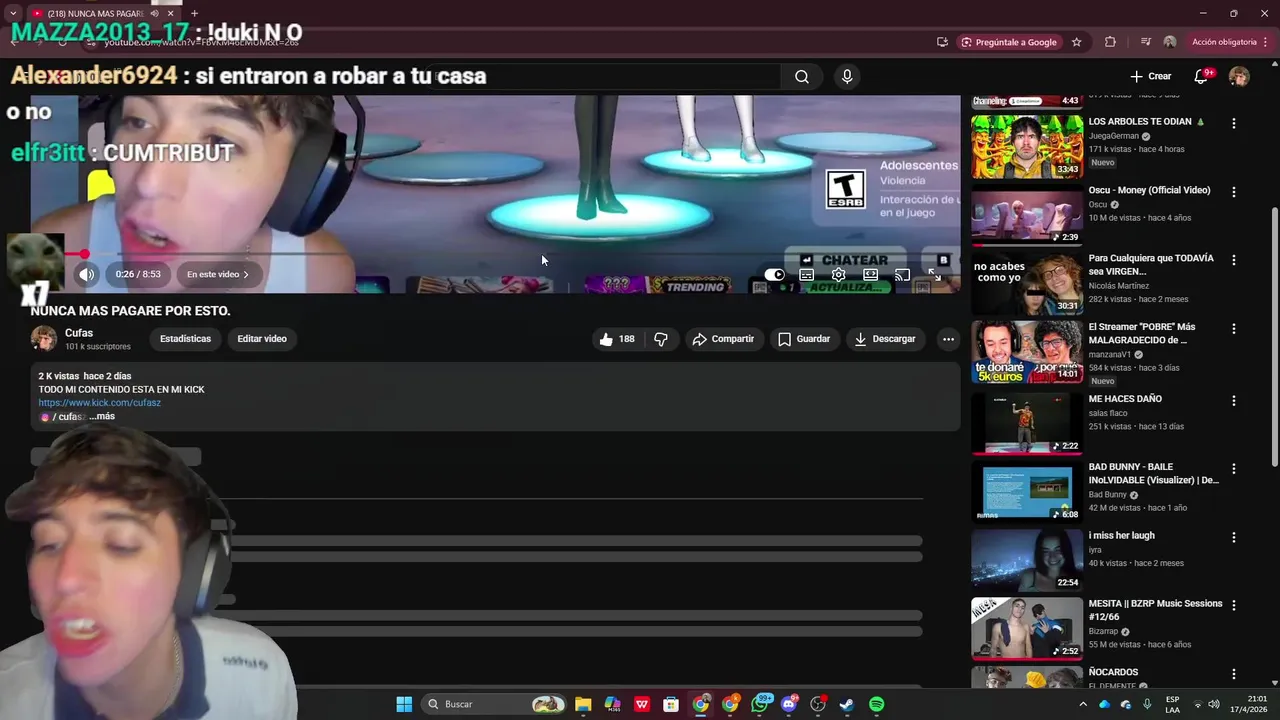Click the channel name 'Cufas'

pos(79,333)
